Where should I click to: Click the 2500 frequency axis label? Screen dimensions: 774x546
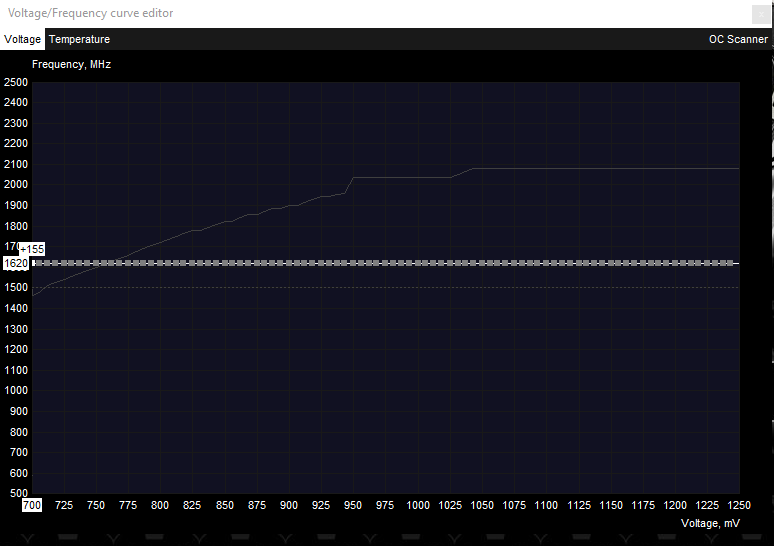click(16, 82)
